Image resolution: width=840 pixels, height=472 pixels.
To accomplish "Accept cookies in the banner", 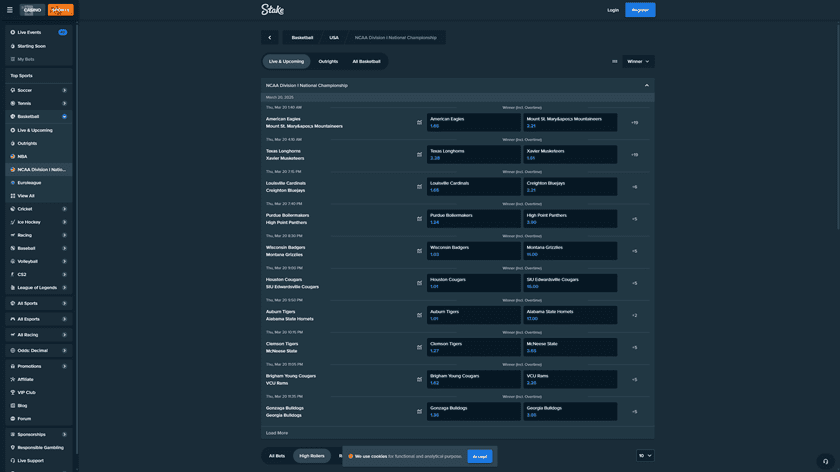I will point(479,456).
